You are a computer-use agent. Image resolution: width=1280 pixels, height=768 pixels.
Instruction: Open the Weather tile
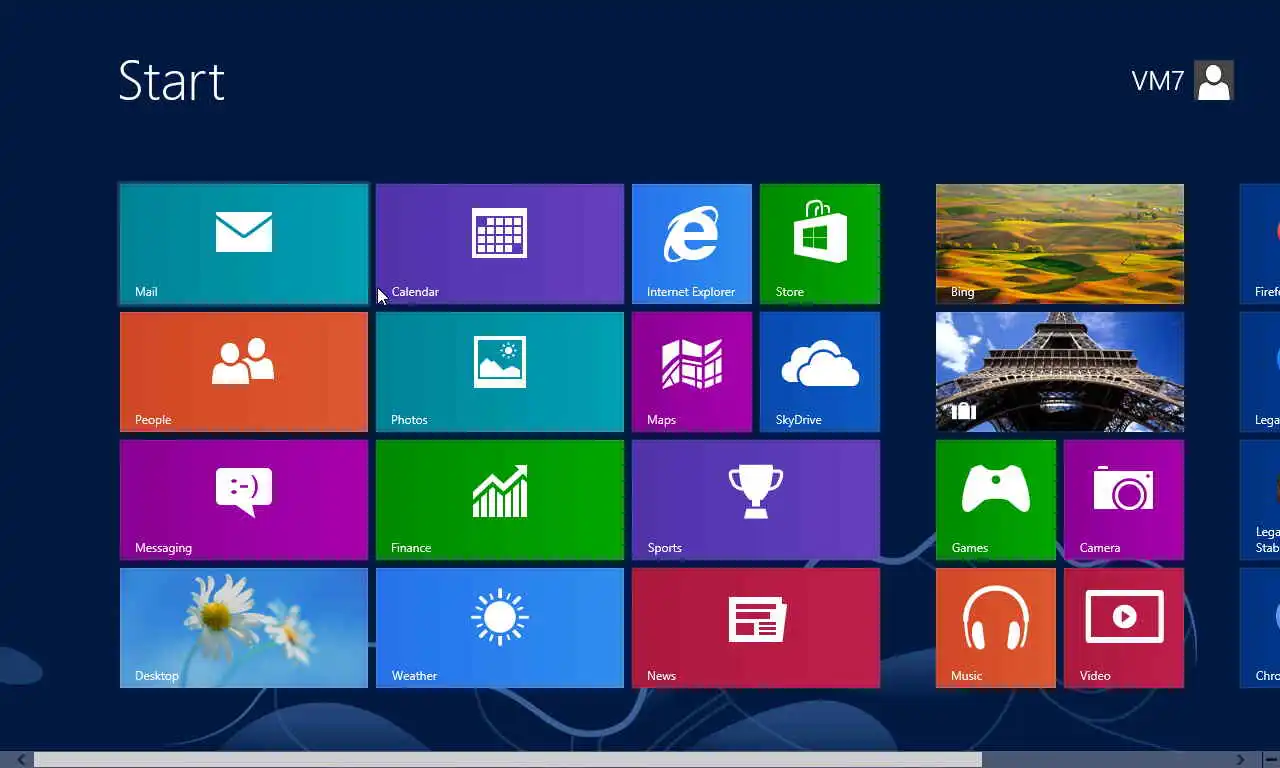click(500, 628)
